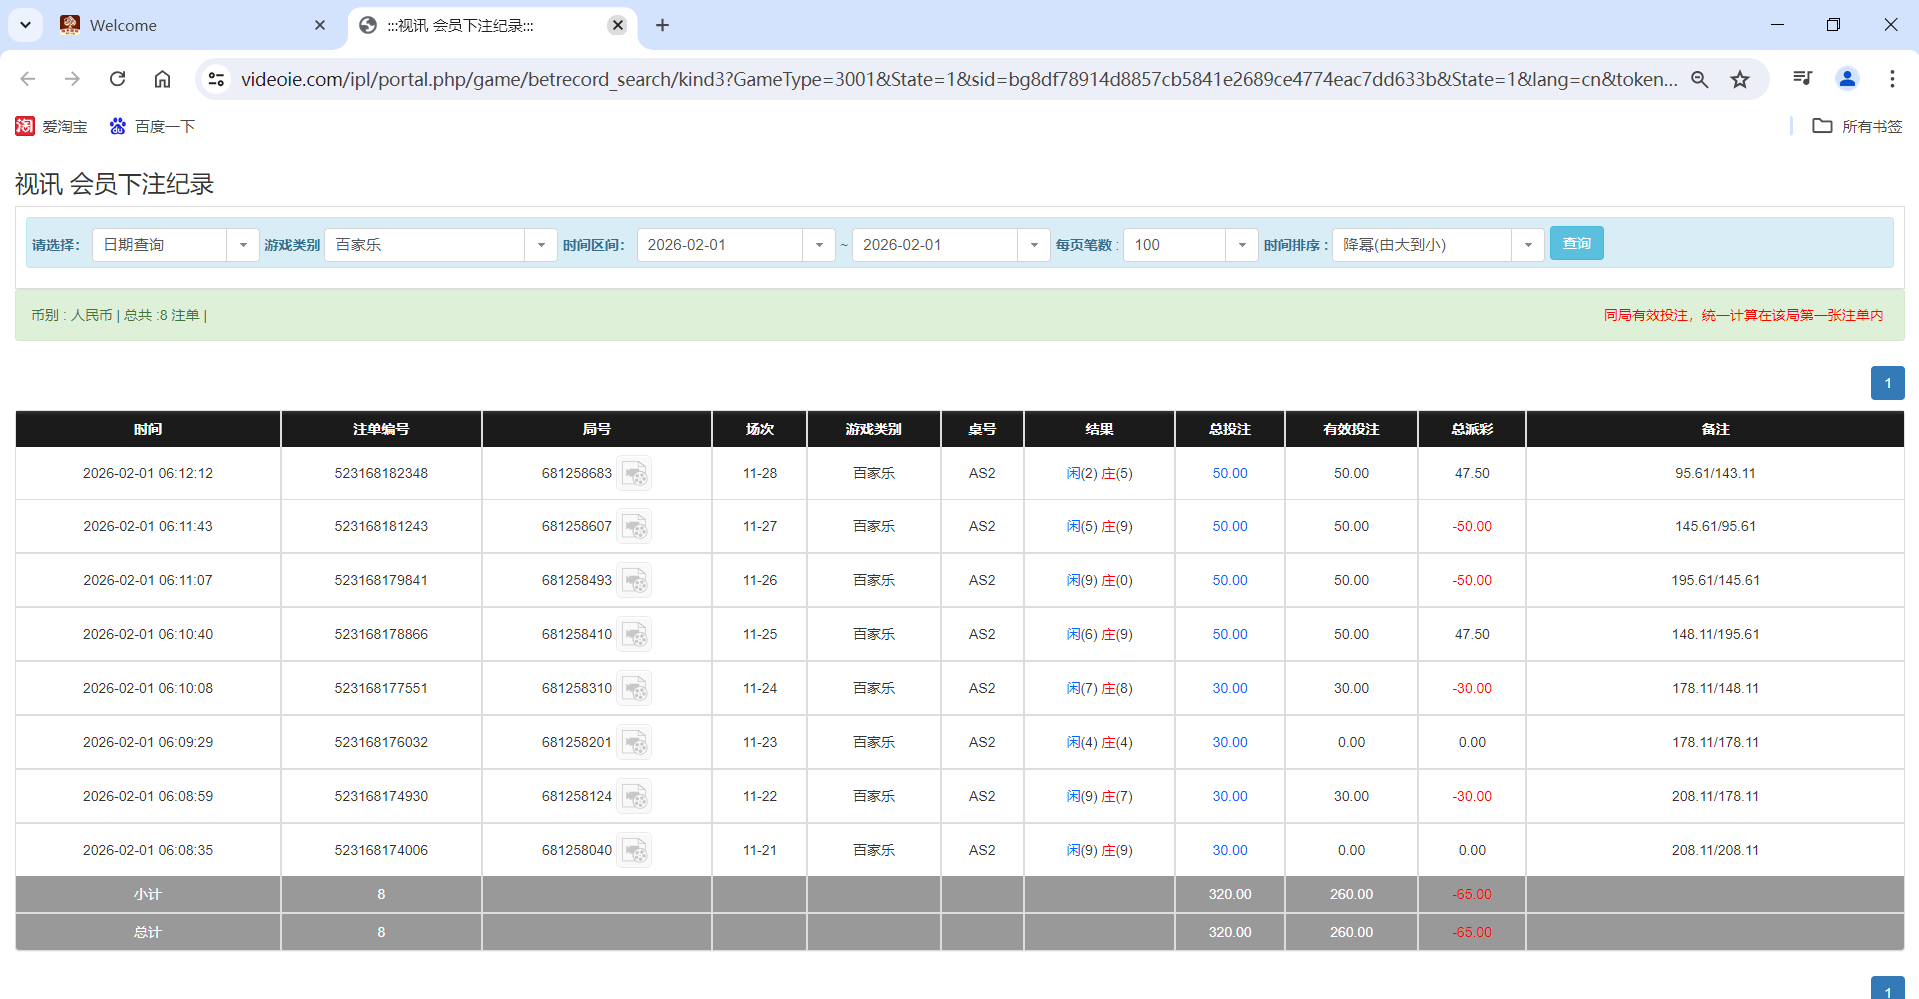Expand the 时间排序 sort order dropdown
Screen dimensions: 1919x999
(x=1526, y=244)
